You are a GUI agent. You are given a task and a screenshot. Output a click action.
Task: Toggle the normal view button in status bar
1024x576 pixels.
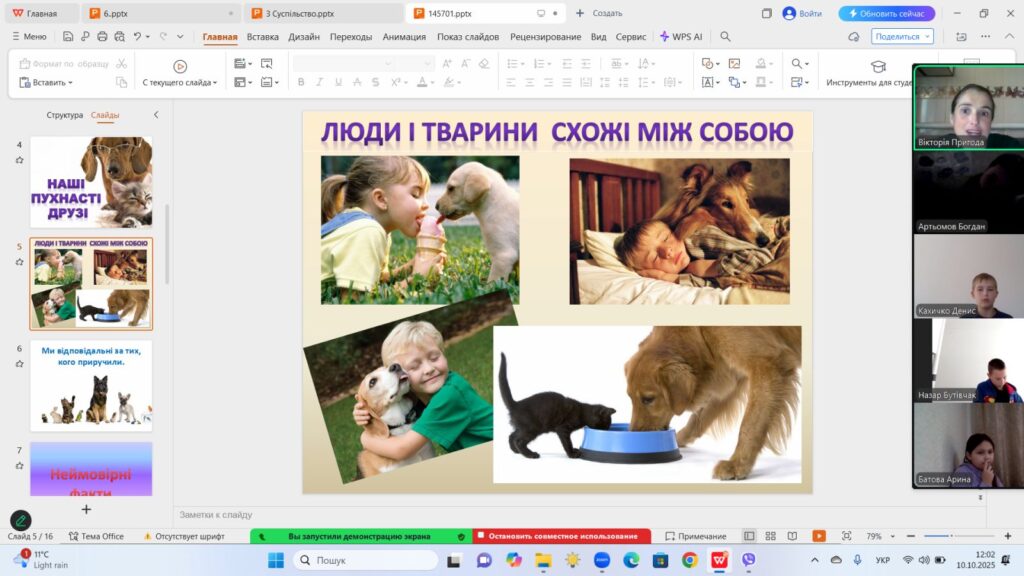[748, 536]
